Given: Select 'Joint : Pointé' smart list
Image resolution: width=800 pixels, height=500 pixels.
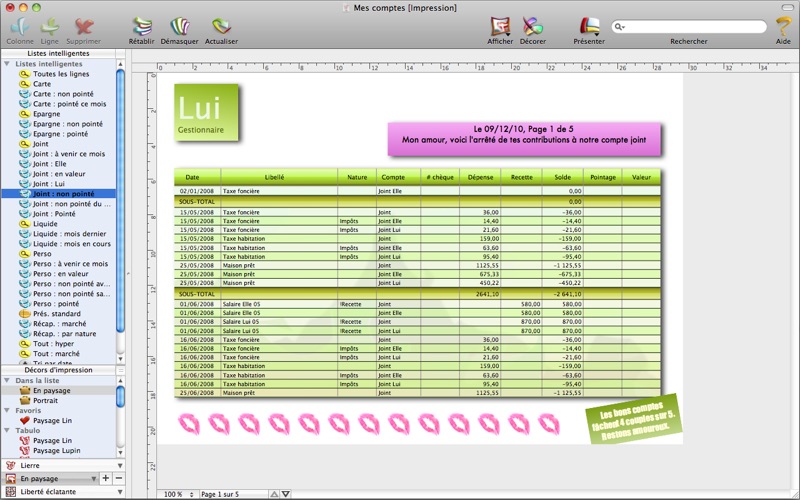Looking at the screenshot, I should pos(54,214).
